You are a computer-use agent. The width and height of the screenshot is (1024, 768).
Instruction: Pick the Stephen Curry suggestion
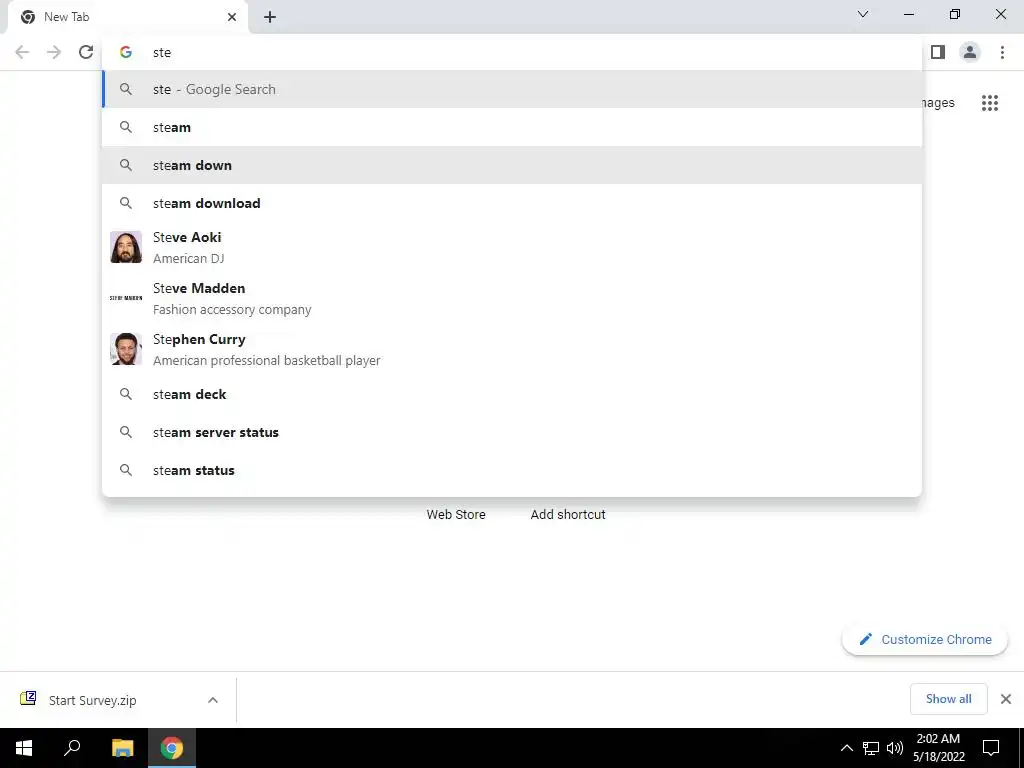coord(512,349)
